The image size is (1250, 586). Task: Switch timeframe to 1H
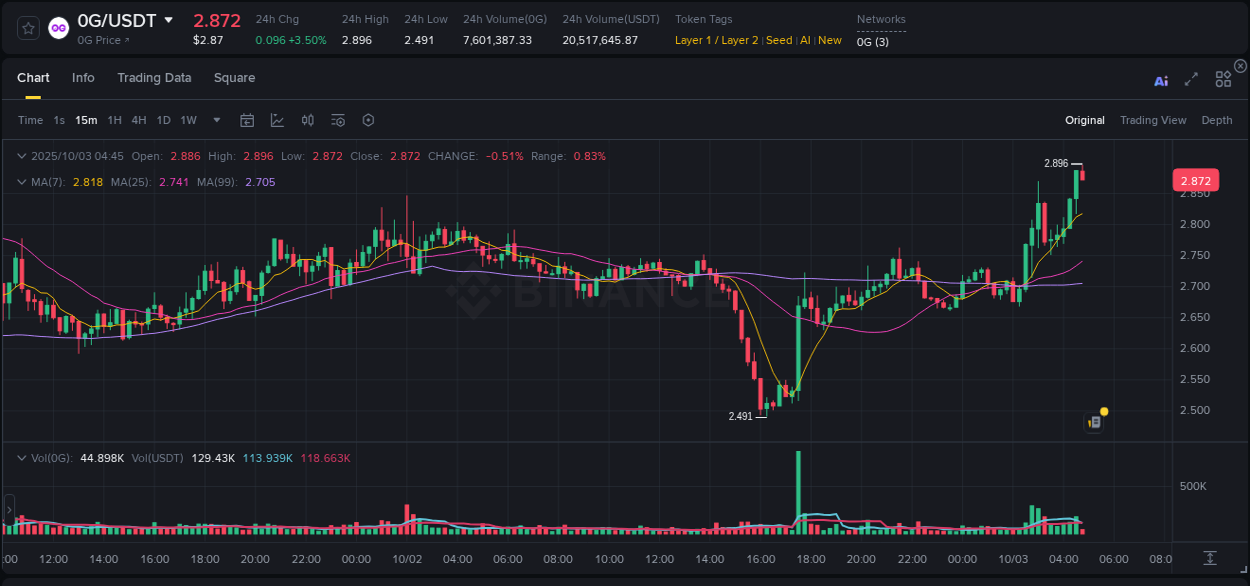pos(114,120)
